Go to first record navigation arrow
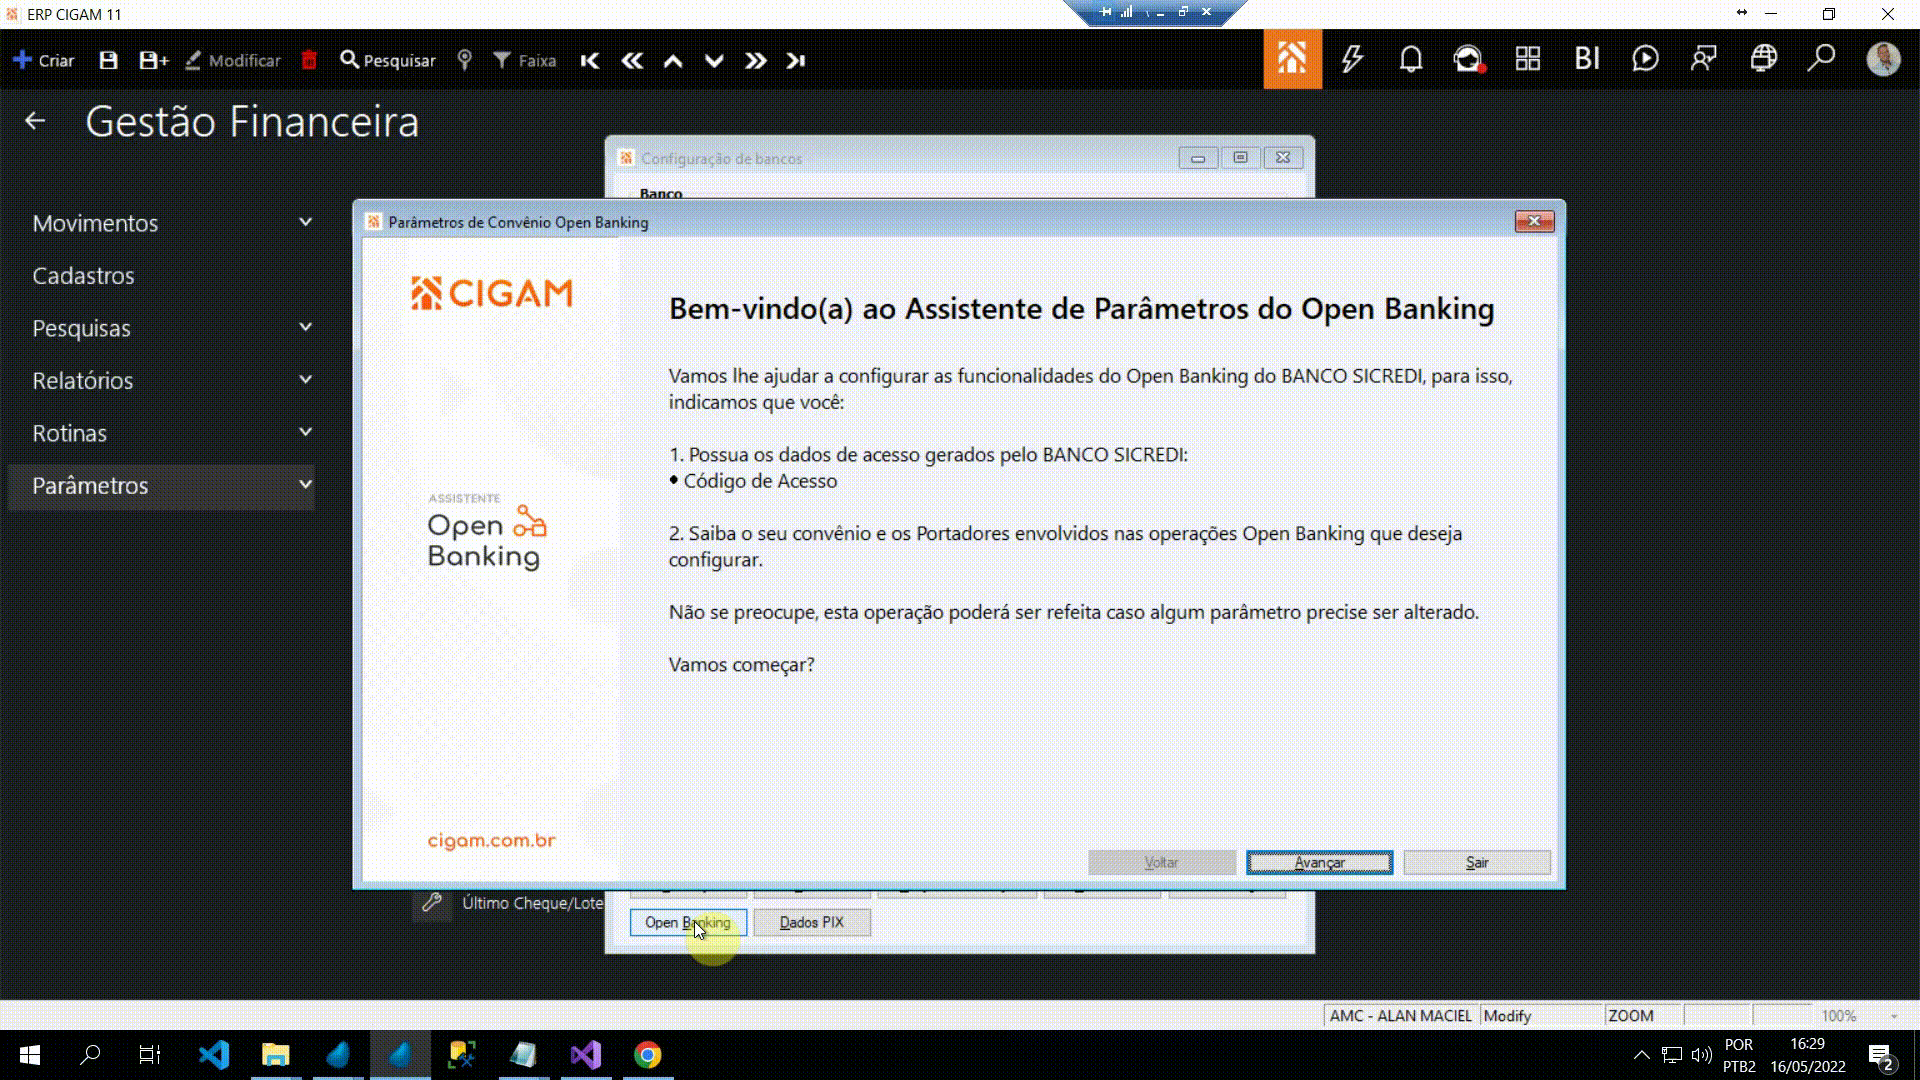The height and width of the screenshot is (1080, 1920). point(590,60)
